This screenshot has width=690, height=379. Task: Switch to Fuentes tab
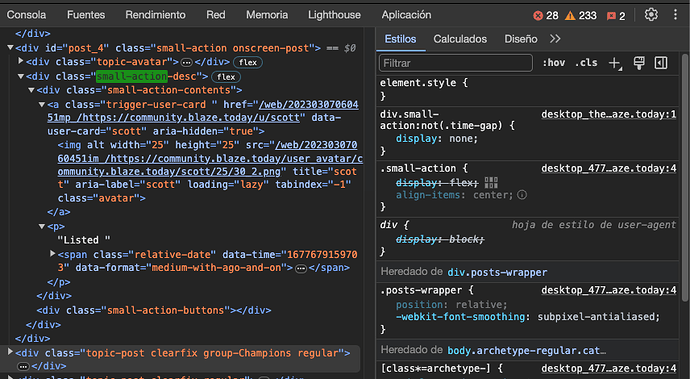point(86,15)
